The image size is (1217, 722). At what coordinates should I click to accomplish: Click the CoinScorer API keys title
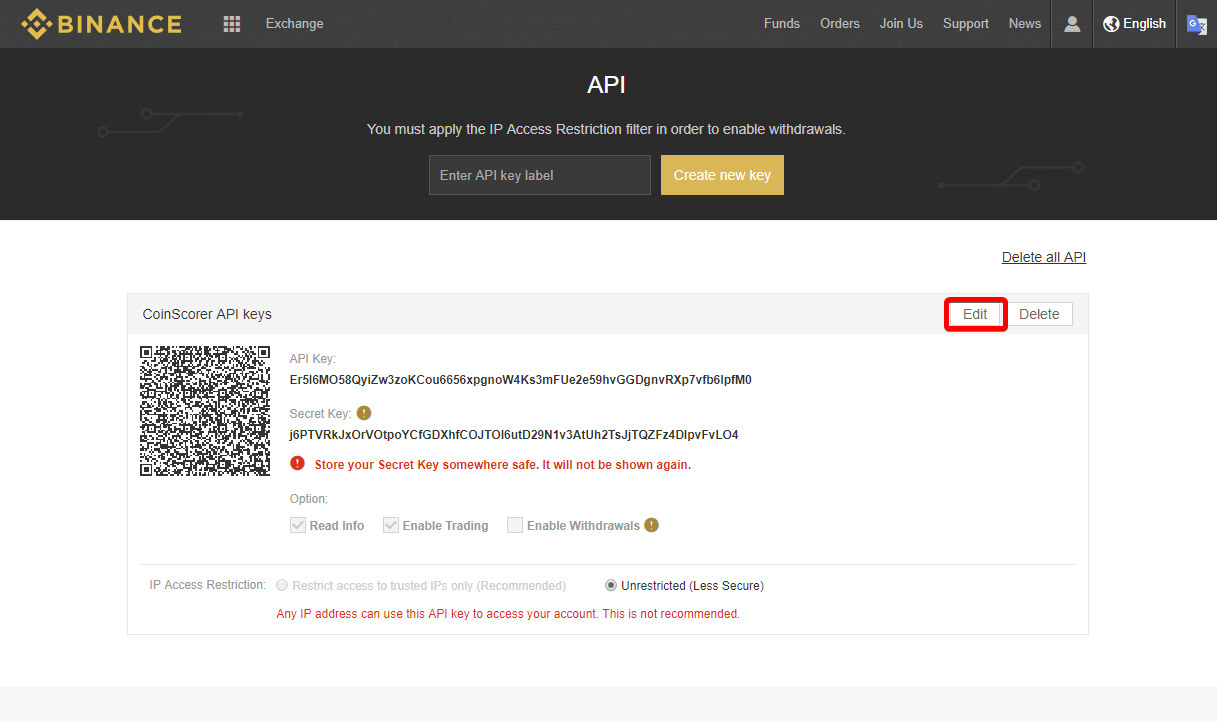click(207, 314)
